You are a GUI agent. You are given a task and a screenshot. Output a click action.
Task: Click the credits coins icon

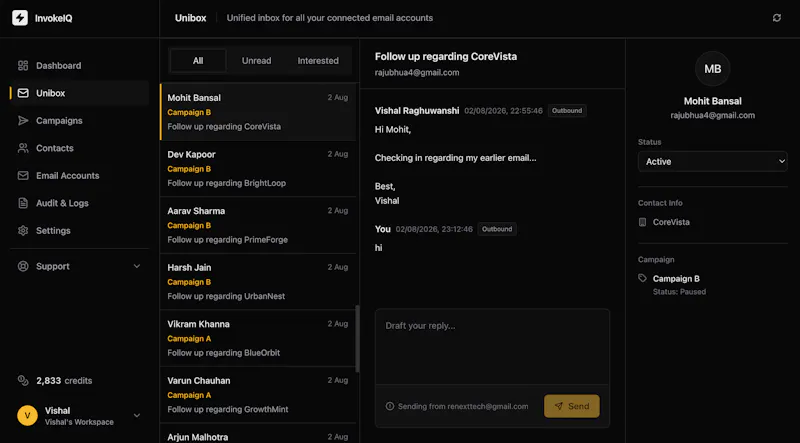pos(23,380)
